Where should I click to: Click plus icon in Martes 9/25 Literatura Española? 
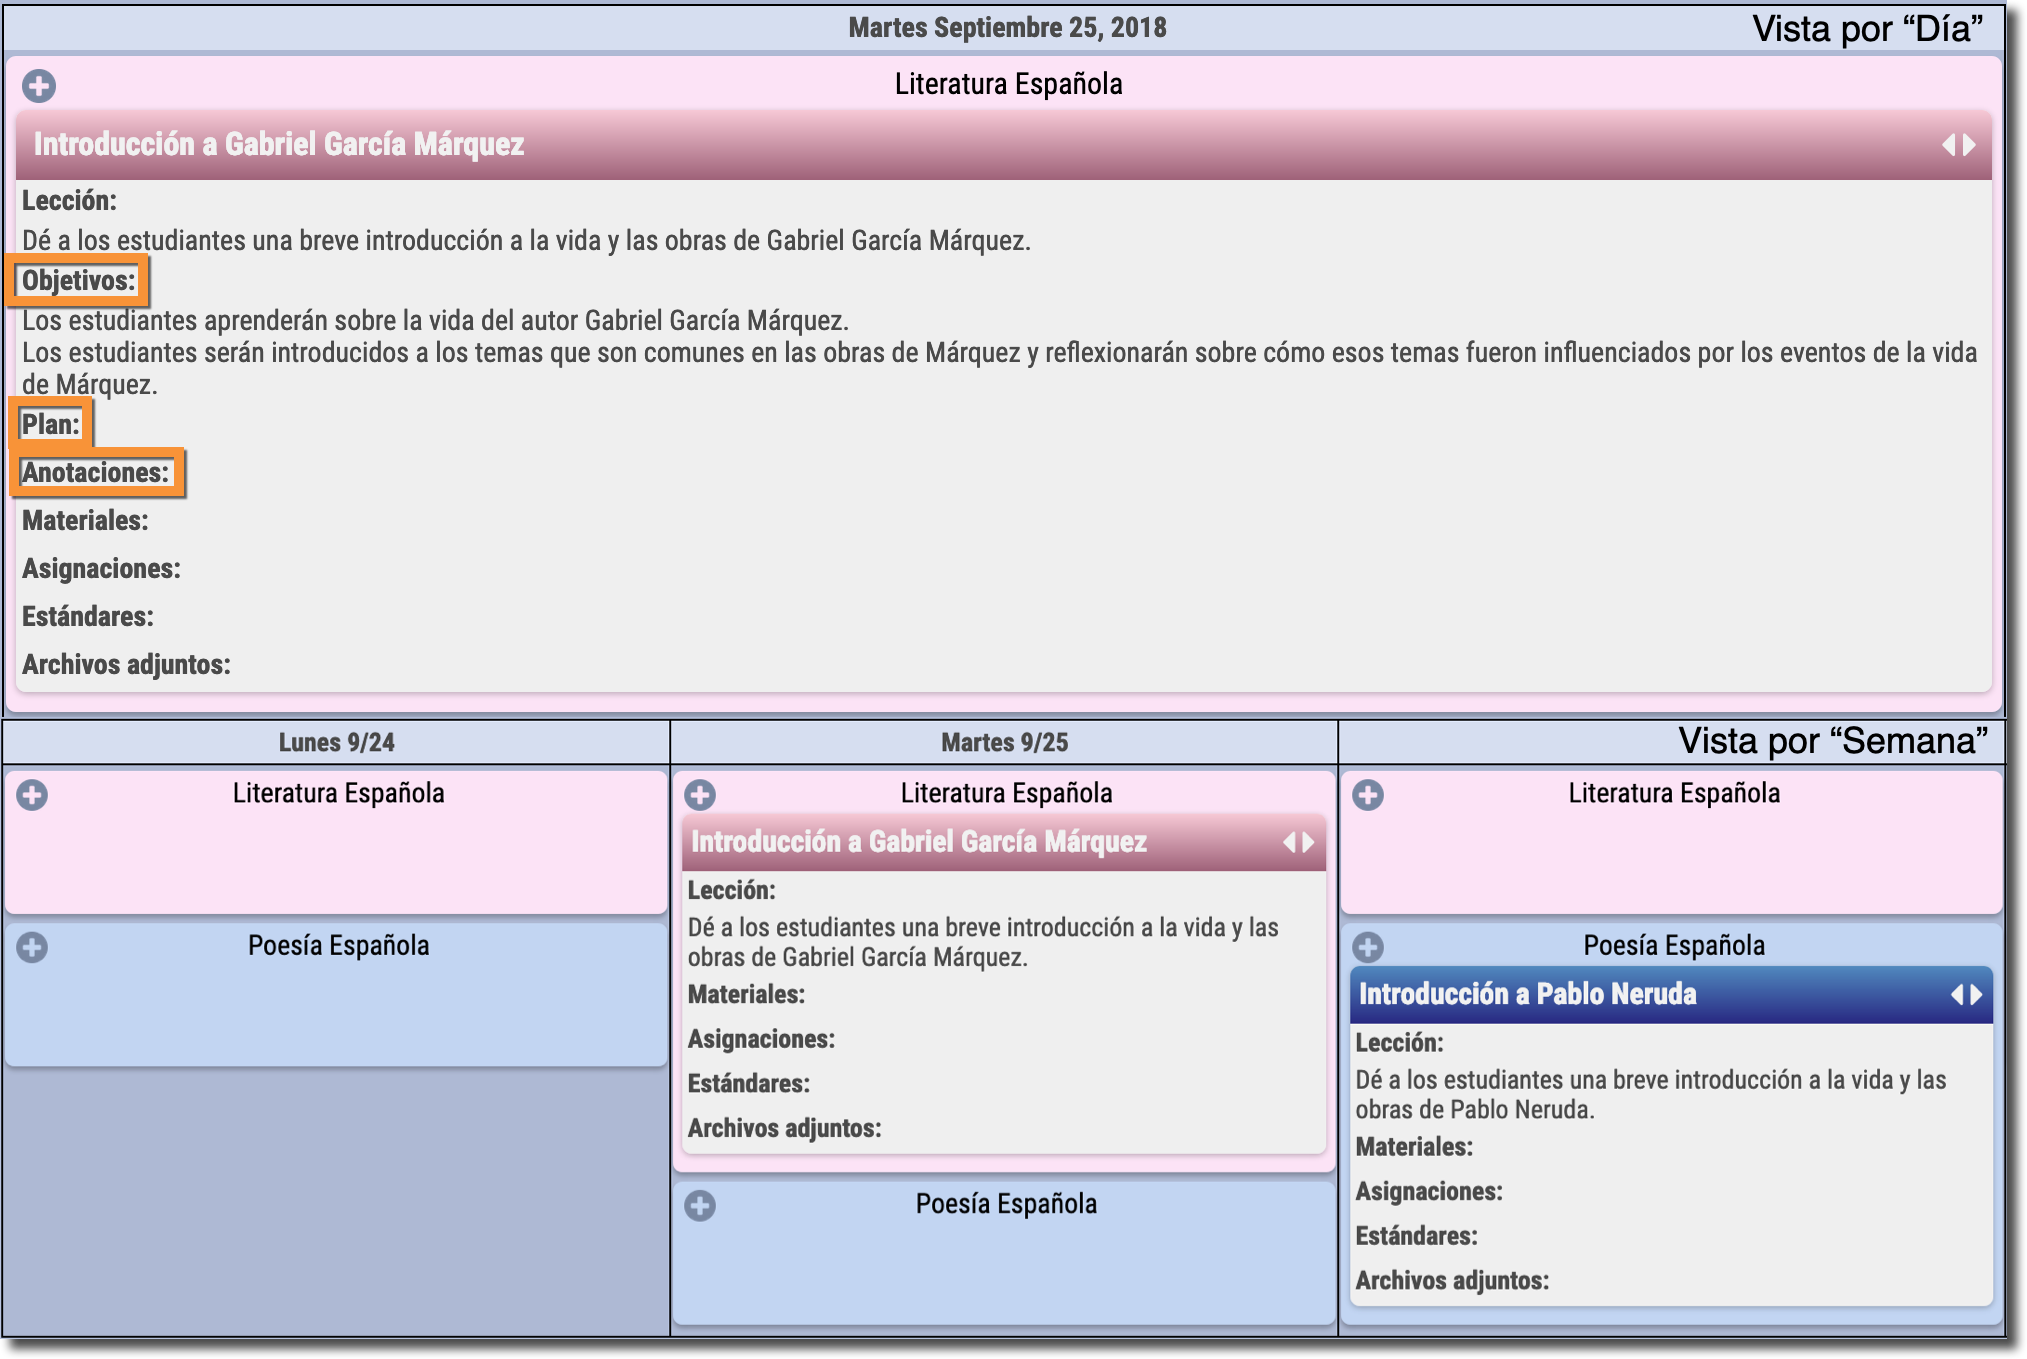click(700, 795)
